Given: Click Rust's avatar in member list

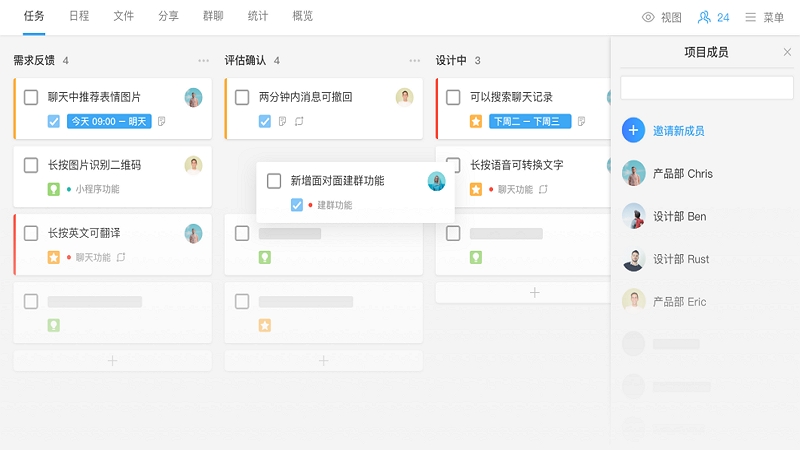Looking at the screenshot, I should pos(633,259).
